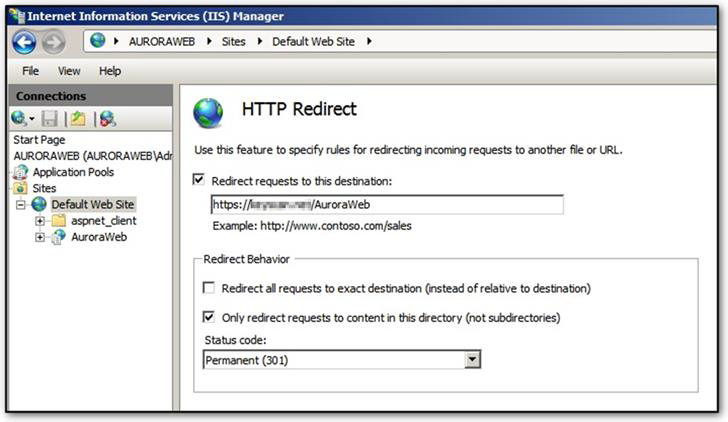Open the Status code dropdown
The image size is (728, 422).
(473, 360)
